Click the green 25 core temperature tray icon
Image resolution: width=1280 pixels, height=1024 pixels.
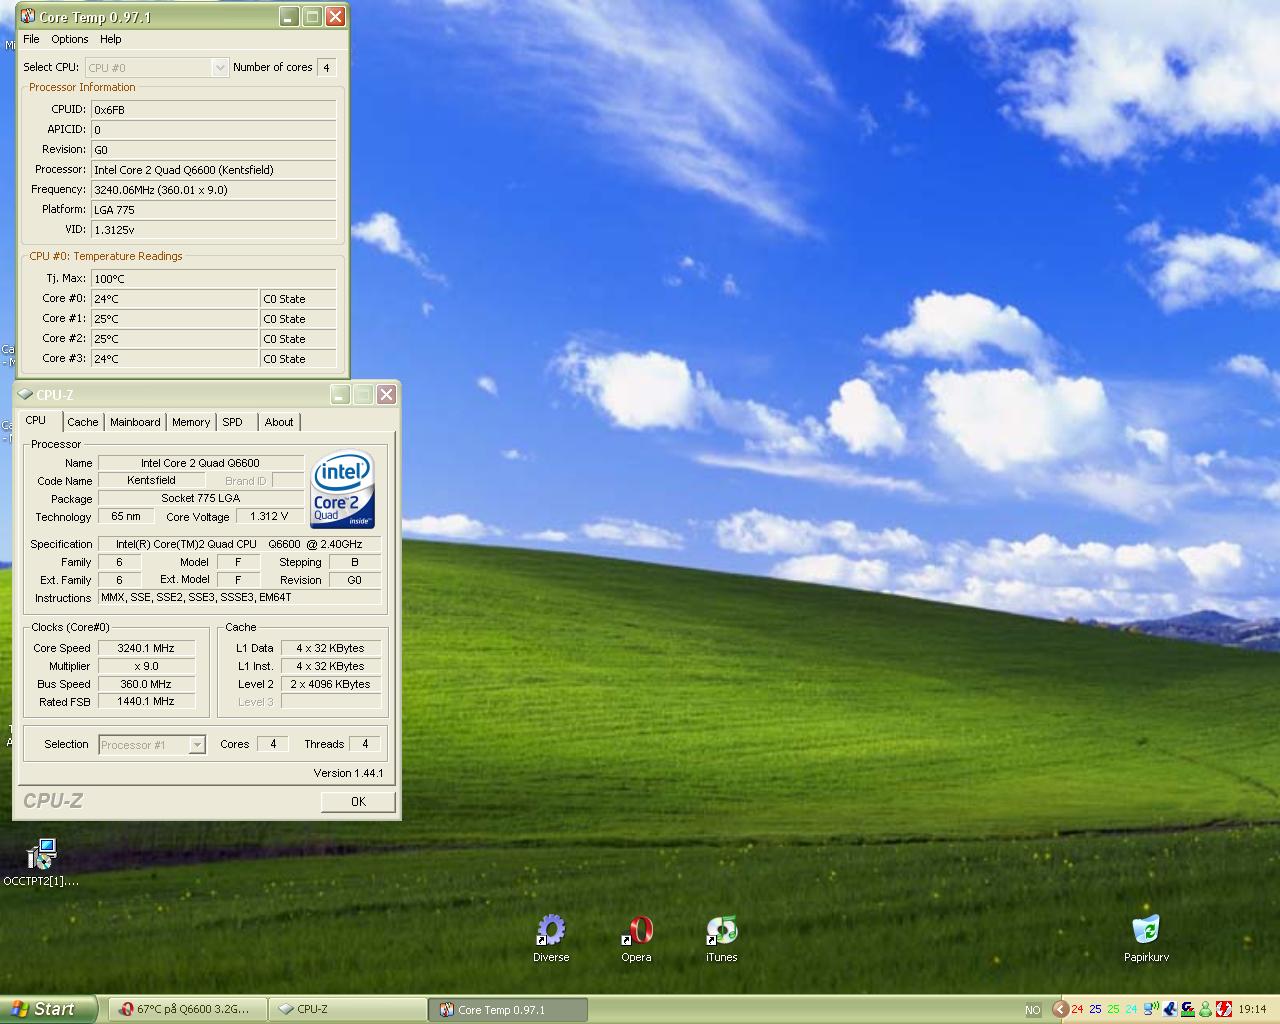tap(1113, 1009)
